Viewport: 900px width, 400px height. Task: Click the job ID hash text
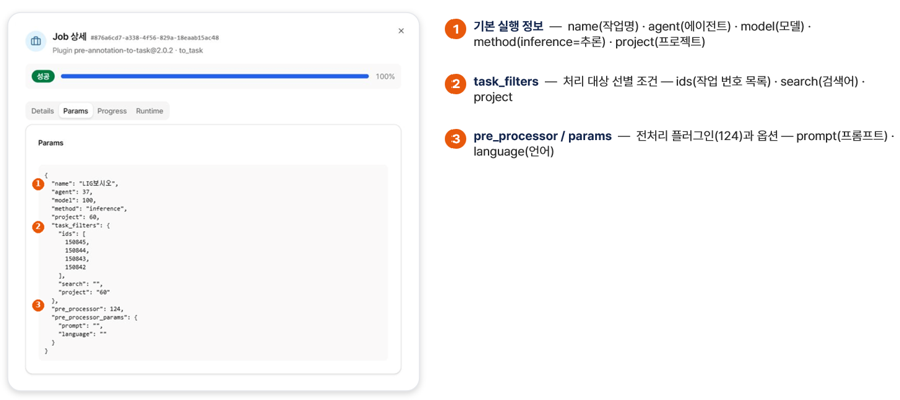[x=155, y=38]
